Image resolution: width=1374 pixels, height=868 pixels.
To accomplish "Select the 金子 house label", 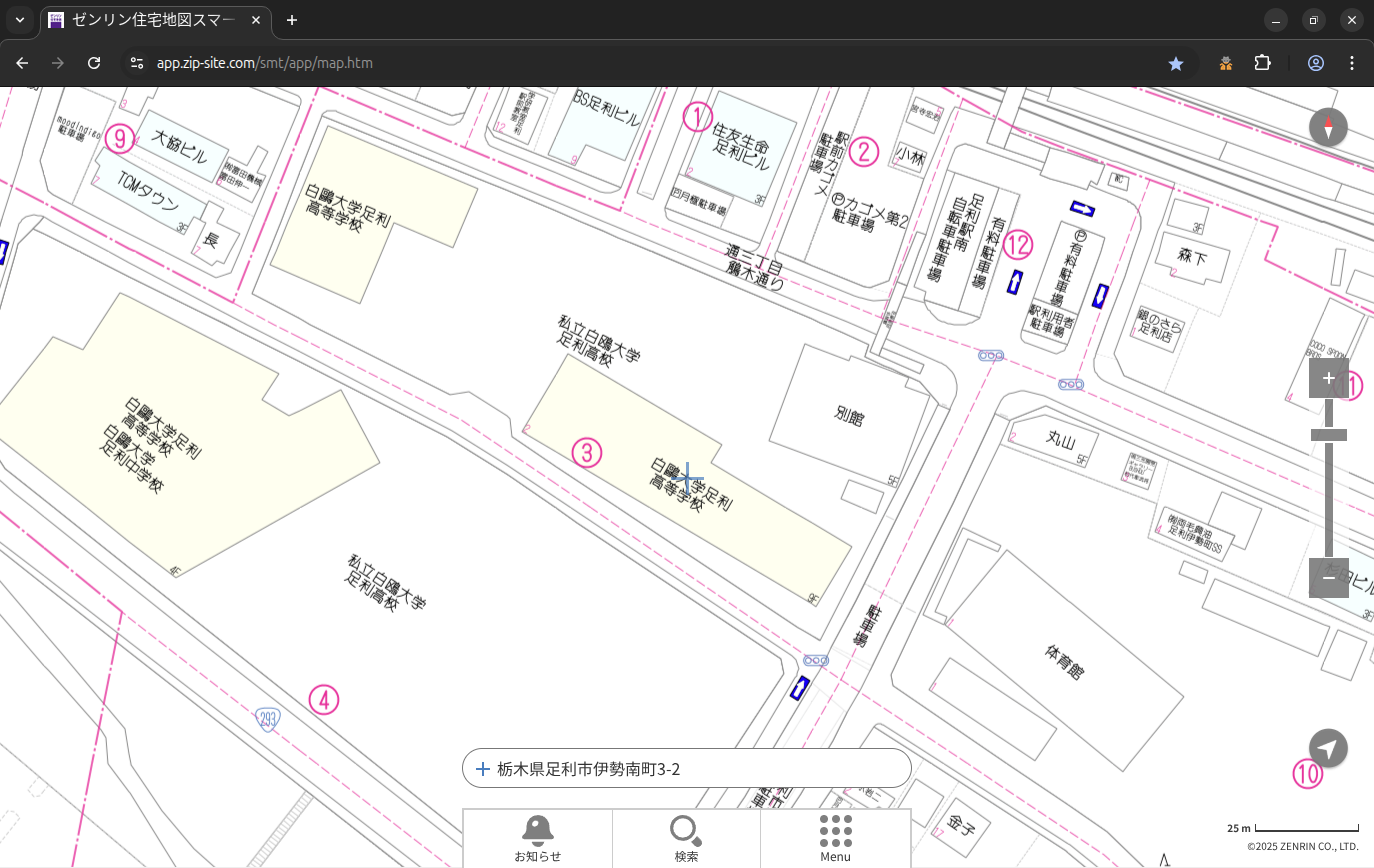I will [962, 827].
